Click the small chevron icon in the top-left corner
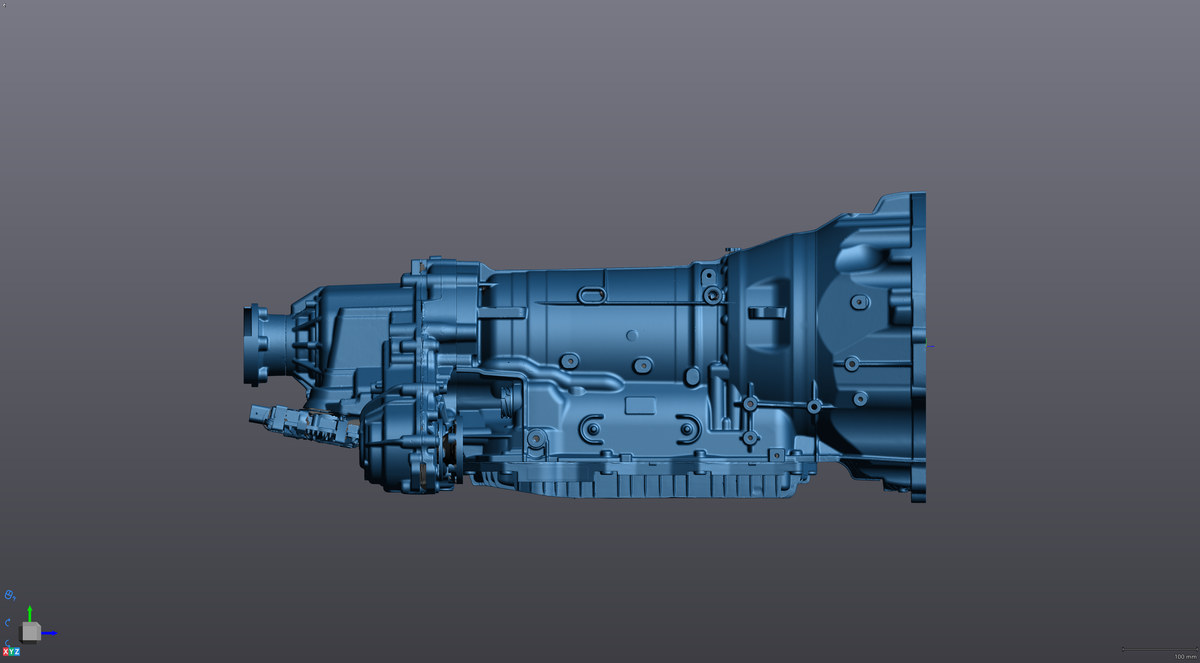This screenshot has height=663, width=1200. [4, 4]
